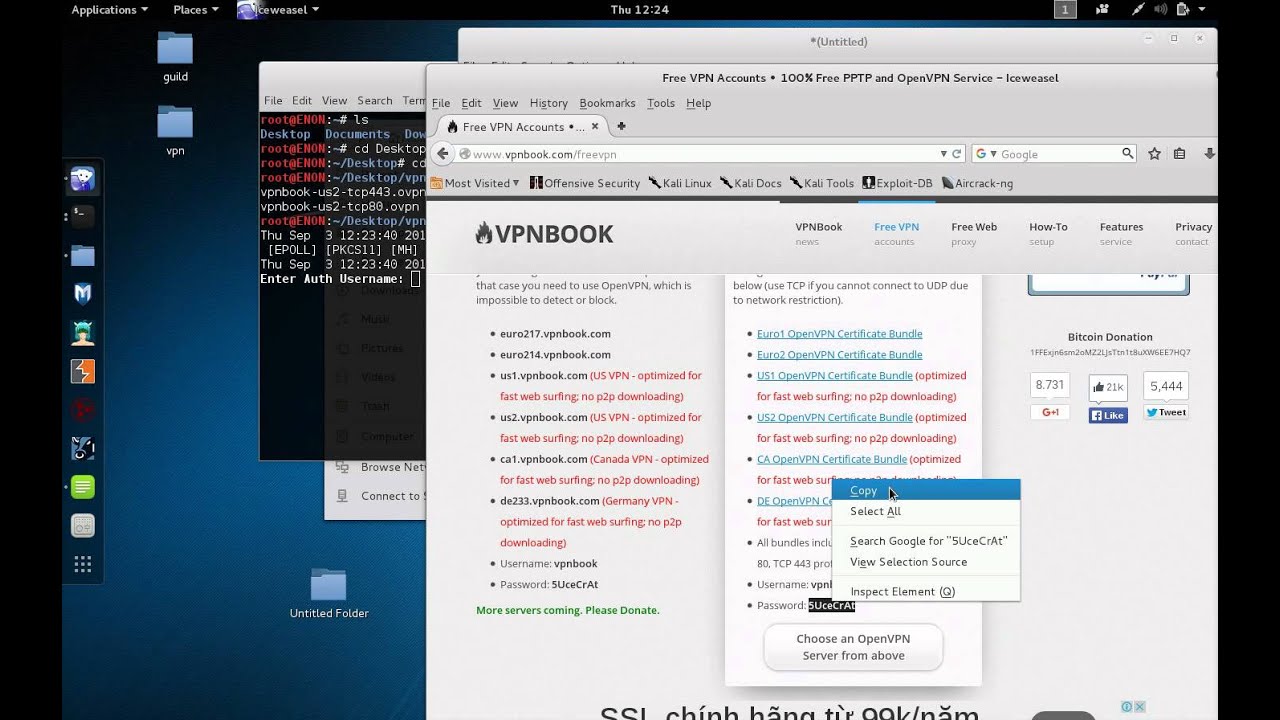Open Iceweasel from the dock

83,179
